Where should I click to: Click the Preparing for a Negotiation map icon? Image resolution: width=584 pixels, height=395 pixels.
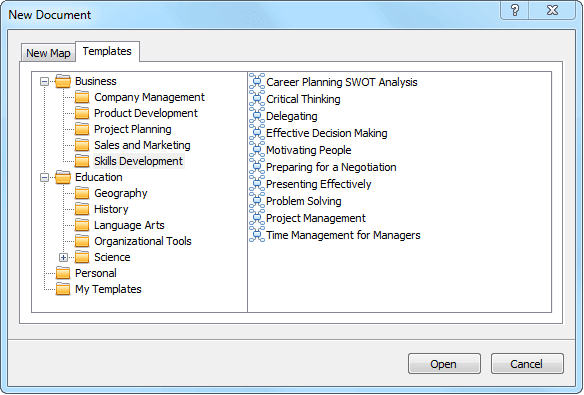coord(257,167)
